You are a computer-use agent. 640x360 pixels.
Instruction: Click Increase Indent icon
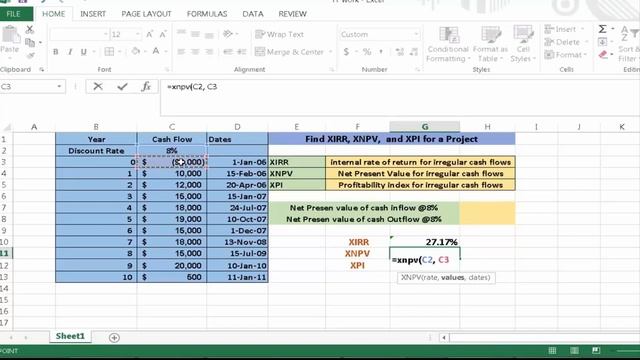click(x=242, y=52)
